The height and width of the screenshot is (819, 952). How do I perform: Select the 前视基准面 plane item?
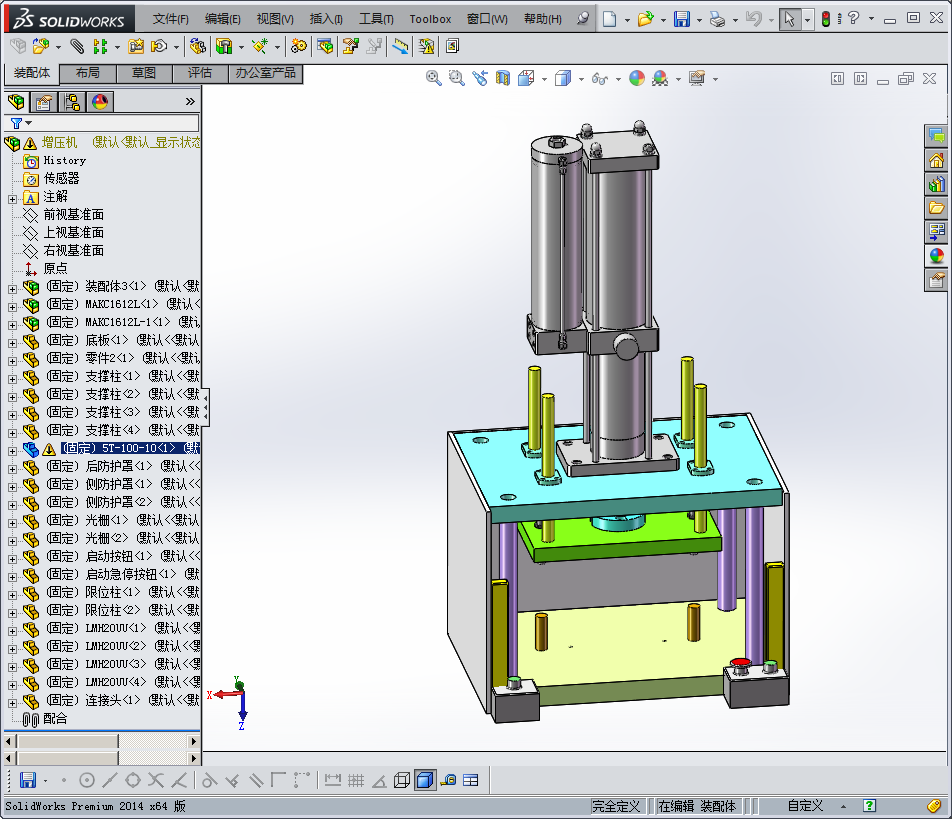point(73,214)
